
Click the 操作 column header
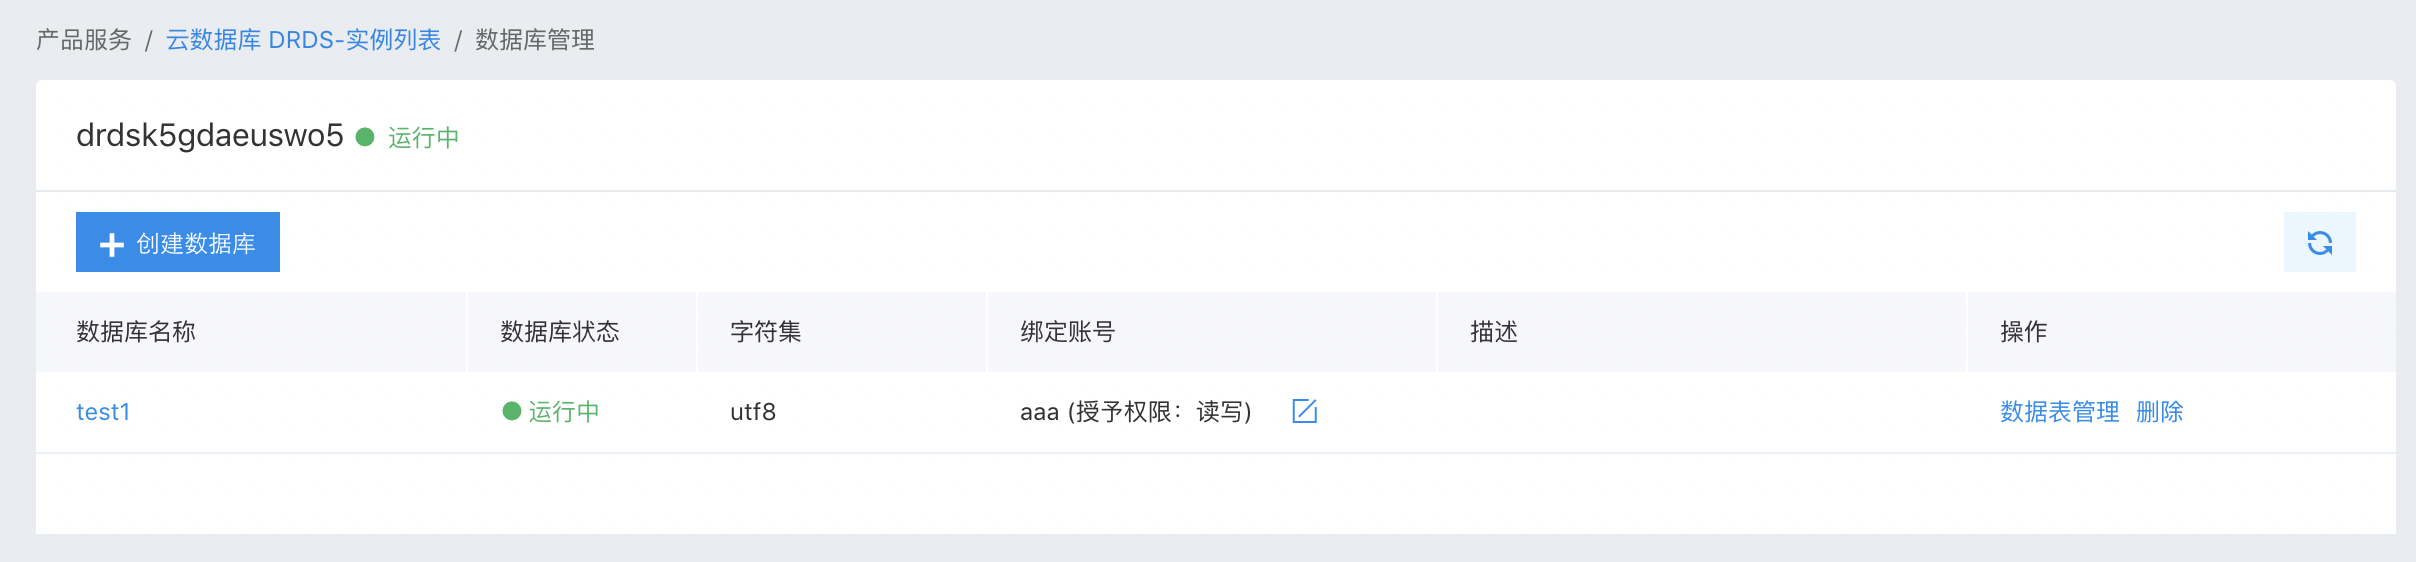point(2024,332)
